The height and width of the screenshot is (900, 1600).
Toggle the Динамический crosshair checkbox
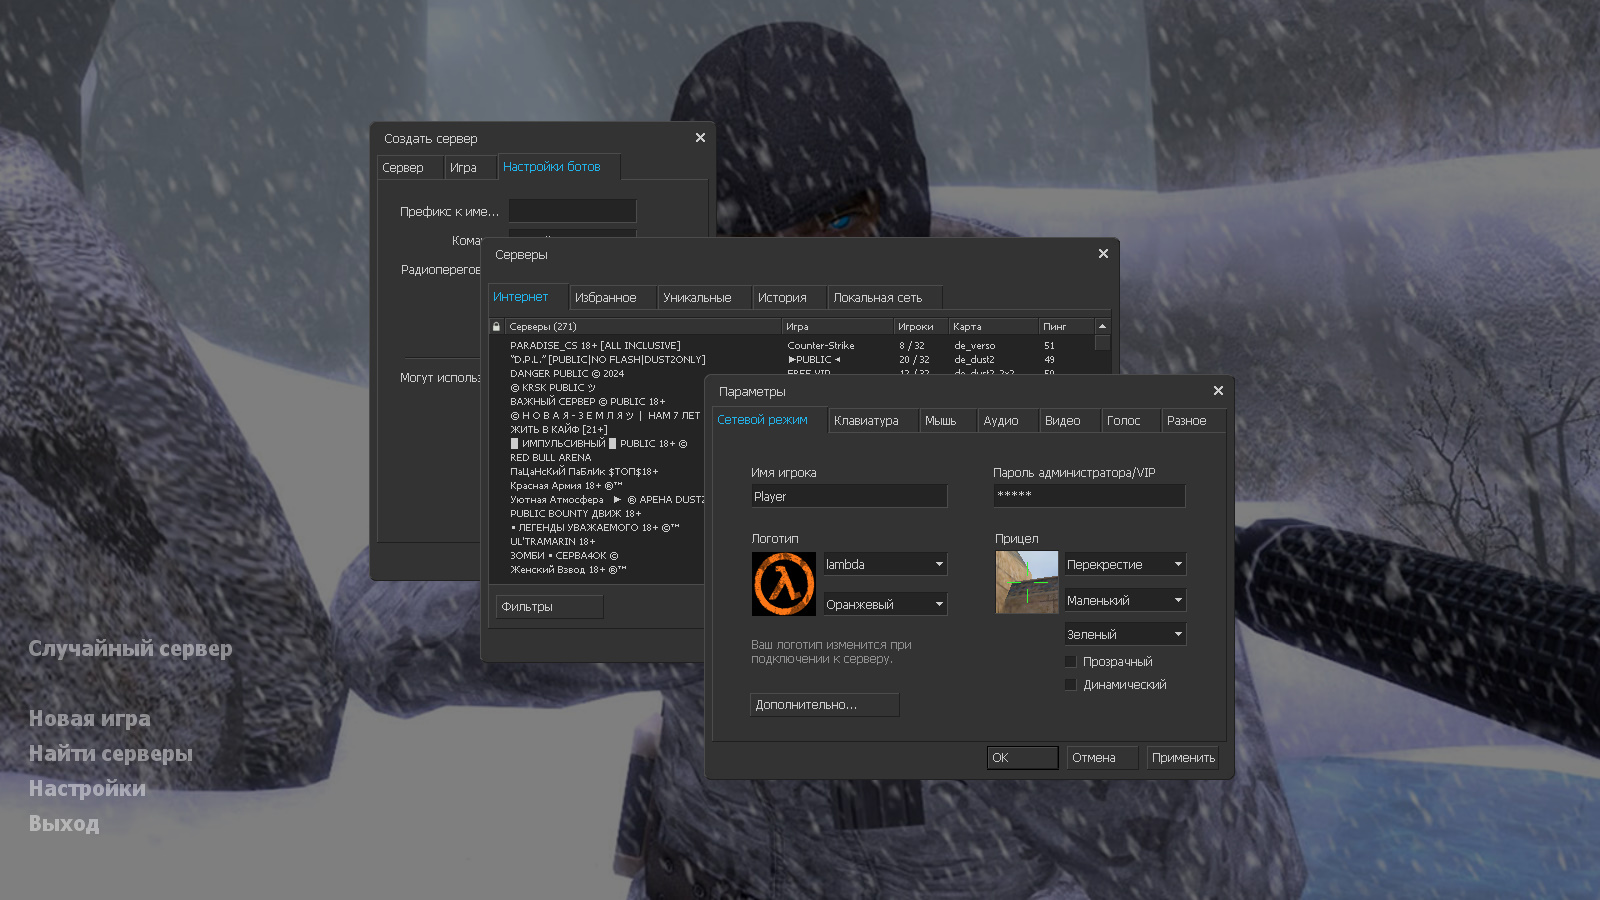(1071, 685)
